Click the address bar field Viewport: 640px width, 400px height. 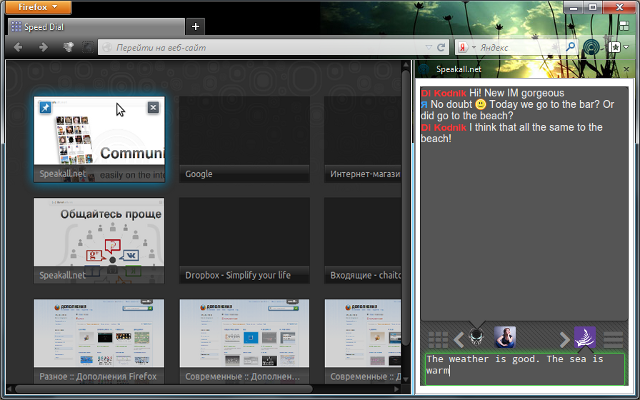click(270, 47)
